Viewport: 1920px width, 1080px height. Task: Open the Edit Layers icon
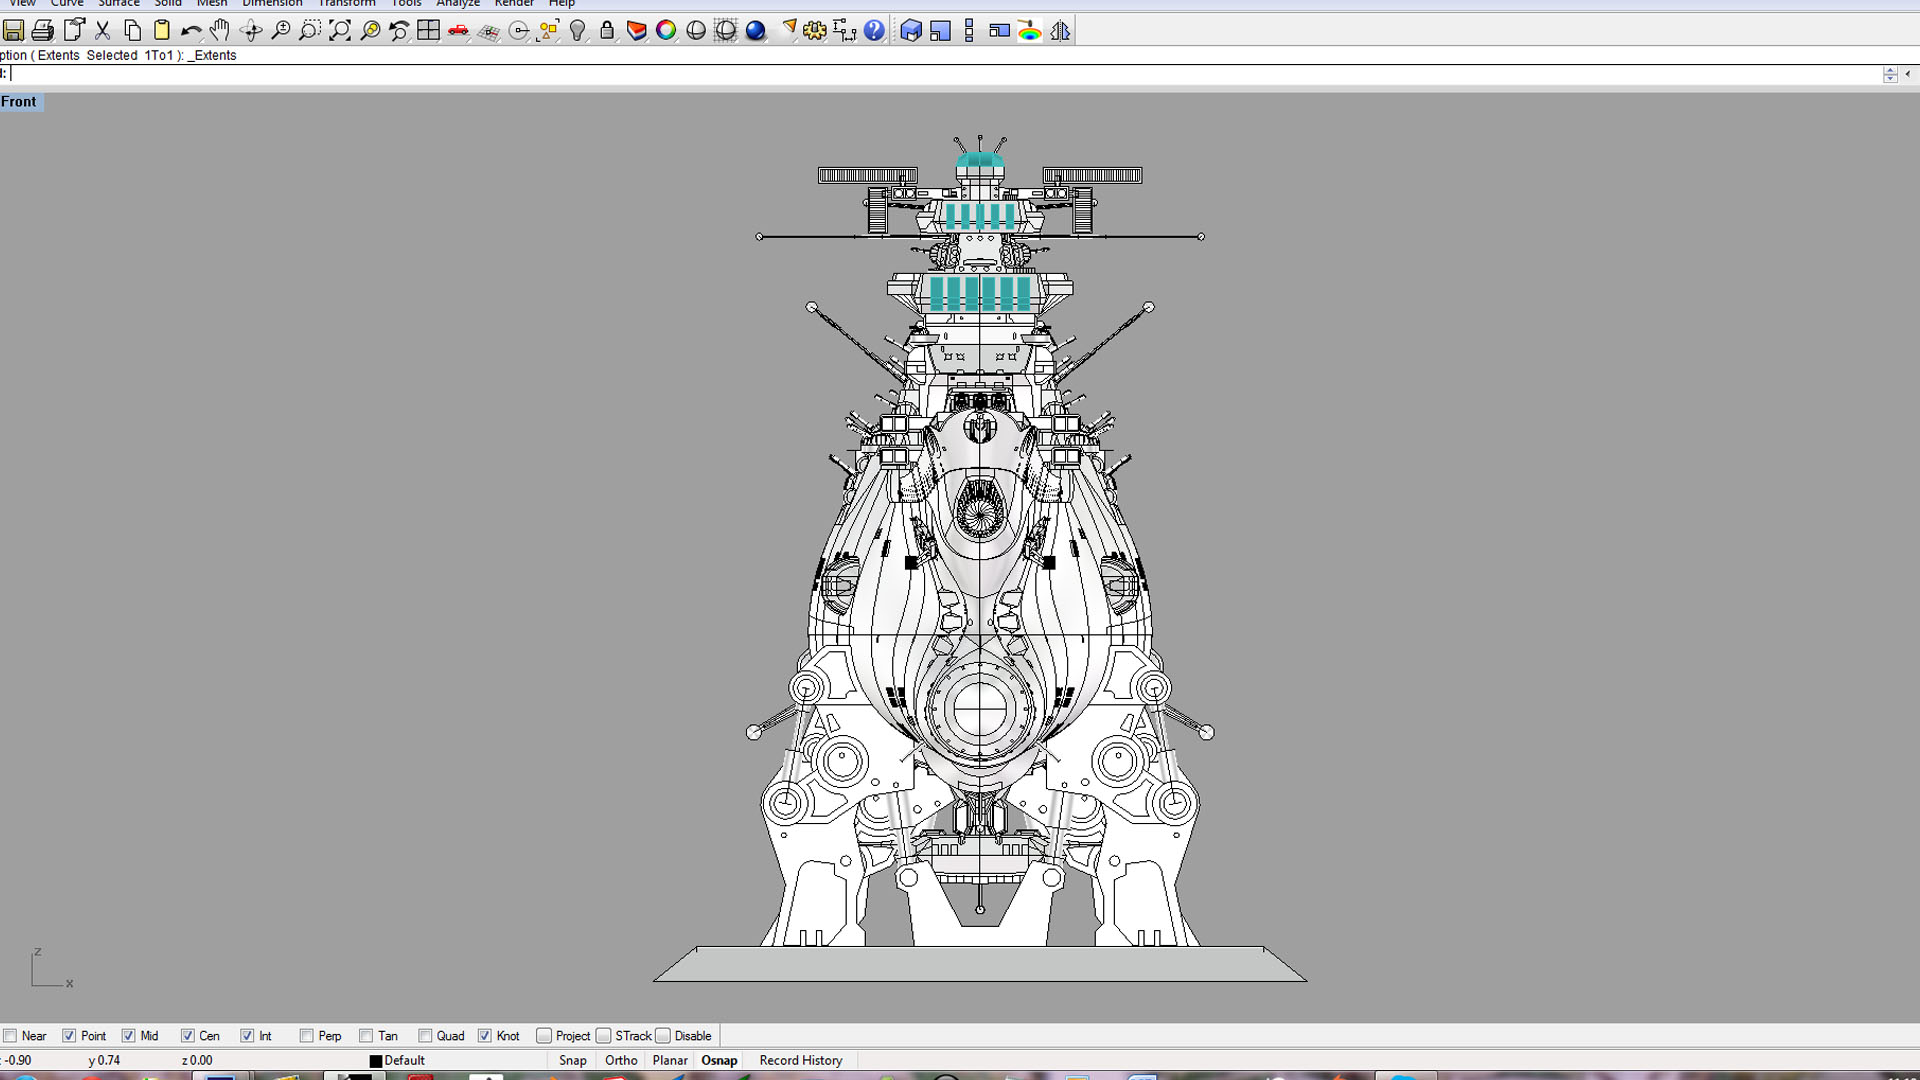pos(637,31)
